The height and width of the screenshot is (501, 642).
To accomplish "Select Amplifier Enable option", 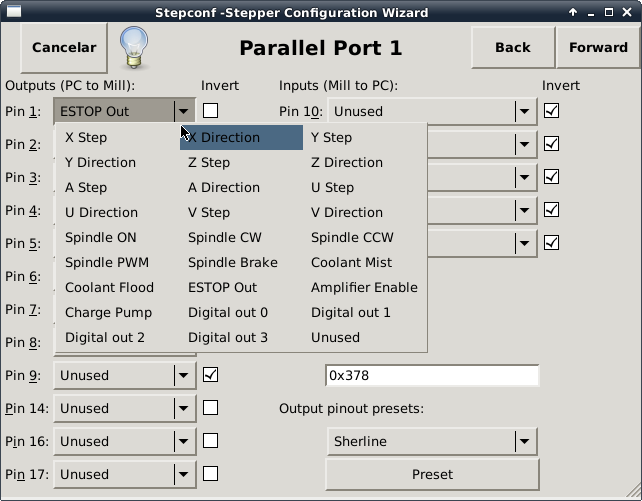I will pos(364,287).
